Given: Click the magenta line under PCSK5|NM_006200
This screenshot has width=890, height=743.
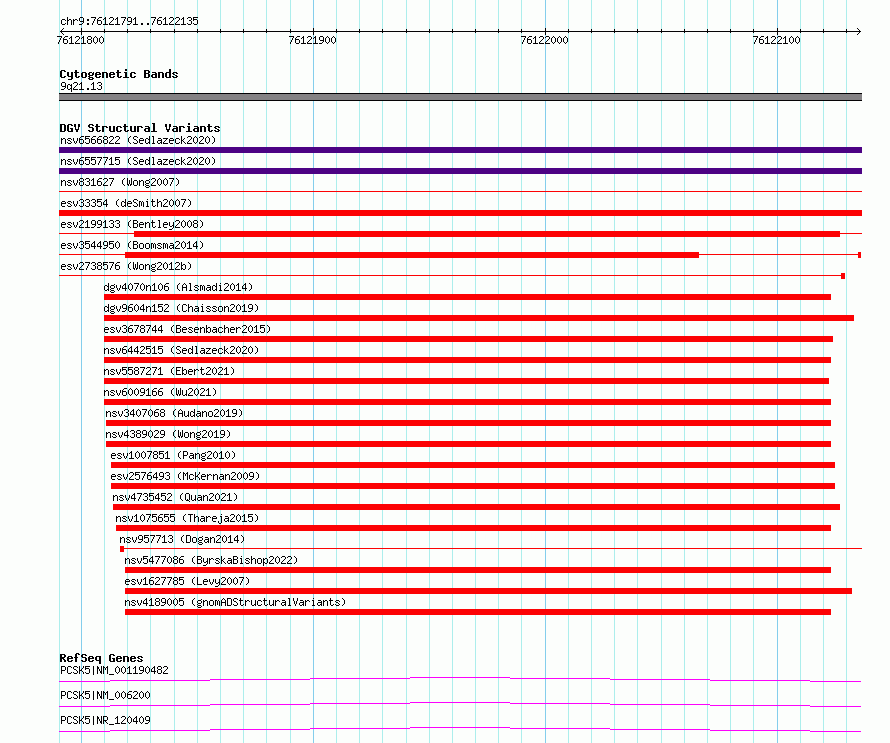Looking at the screenshot, I should pos(460,704).
